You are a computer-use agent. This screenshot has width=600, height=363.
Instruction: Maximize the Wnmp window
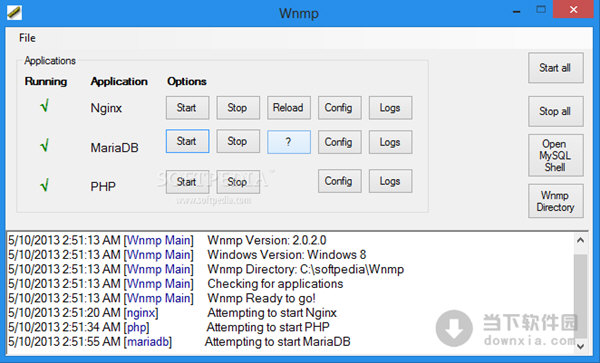click(x=541, y=10)
